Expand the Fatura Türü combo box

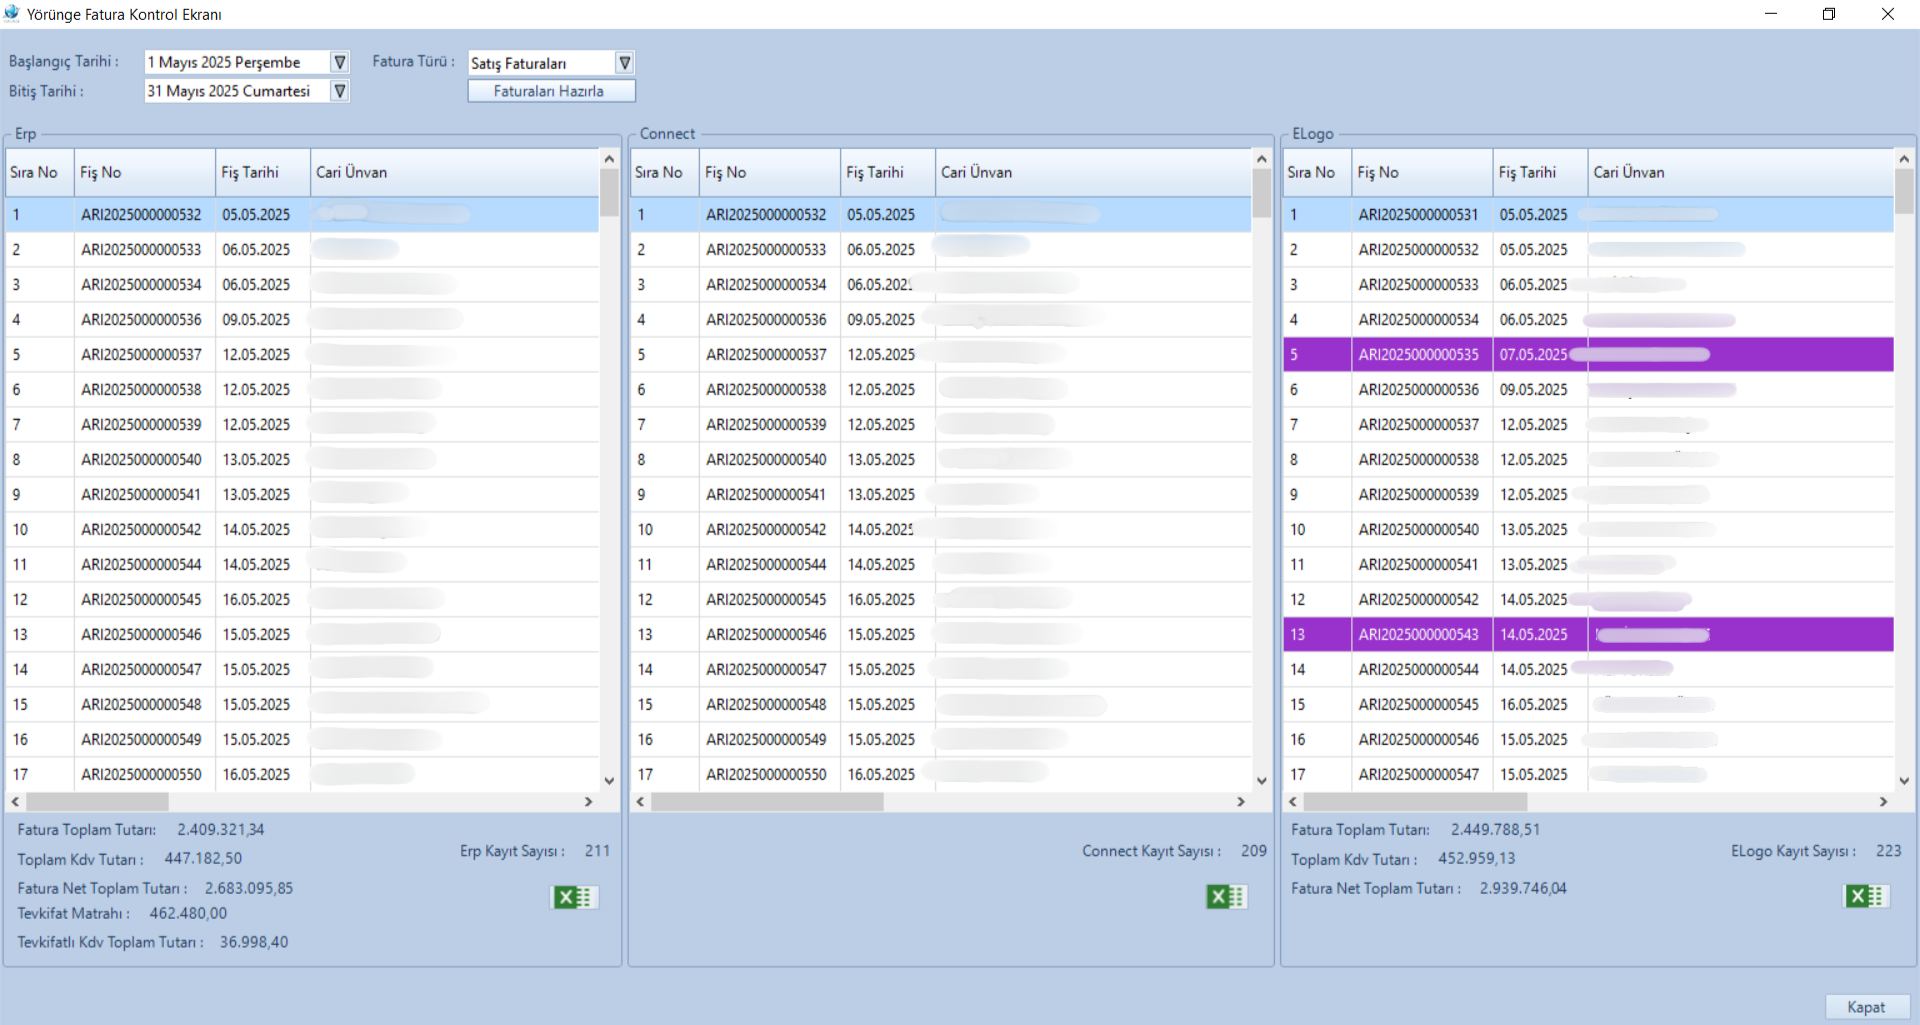click(624, 63)
